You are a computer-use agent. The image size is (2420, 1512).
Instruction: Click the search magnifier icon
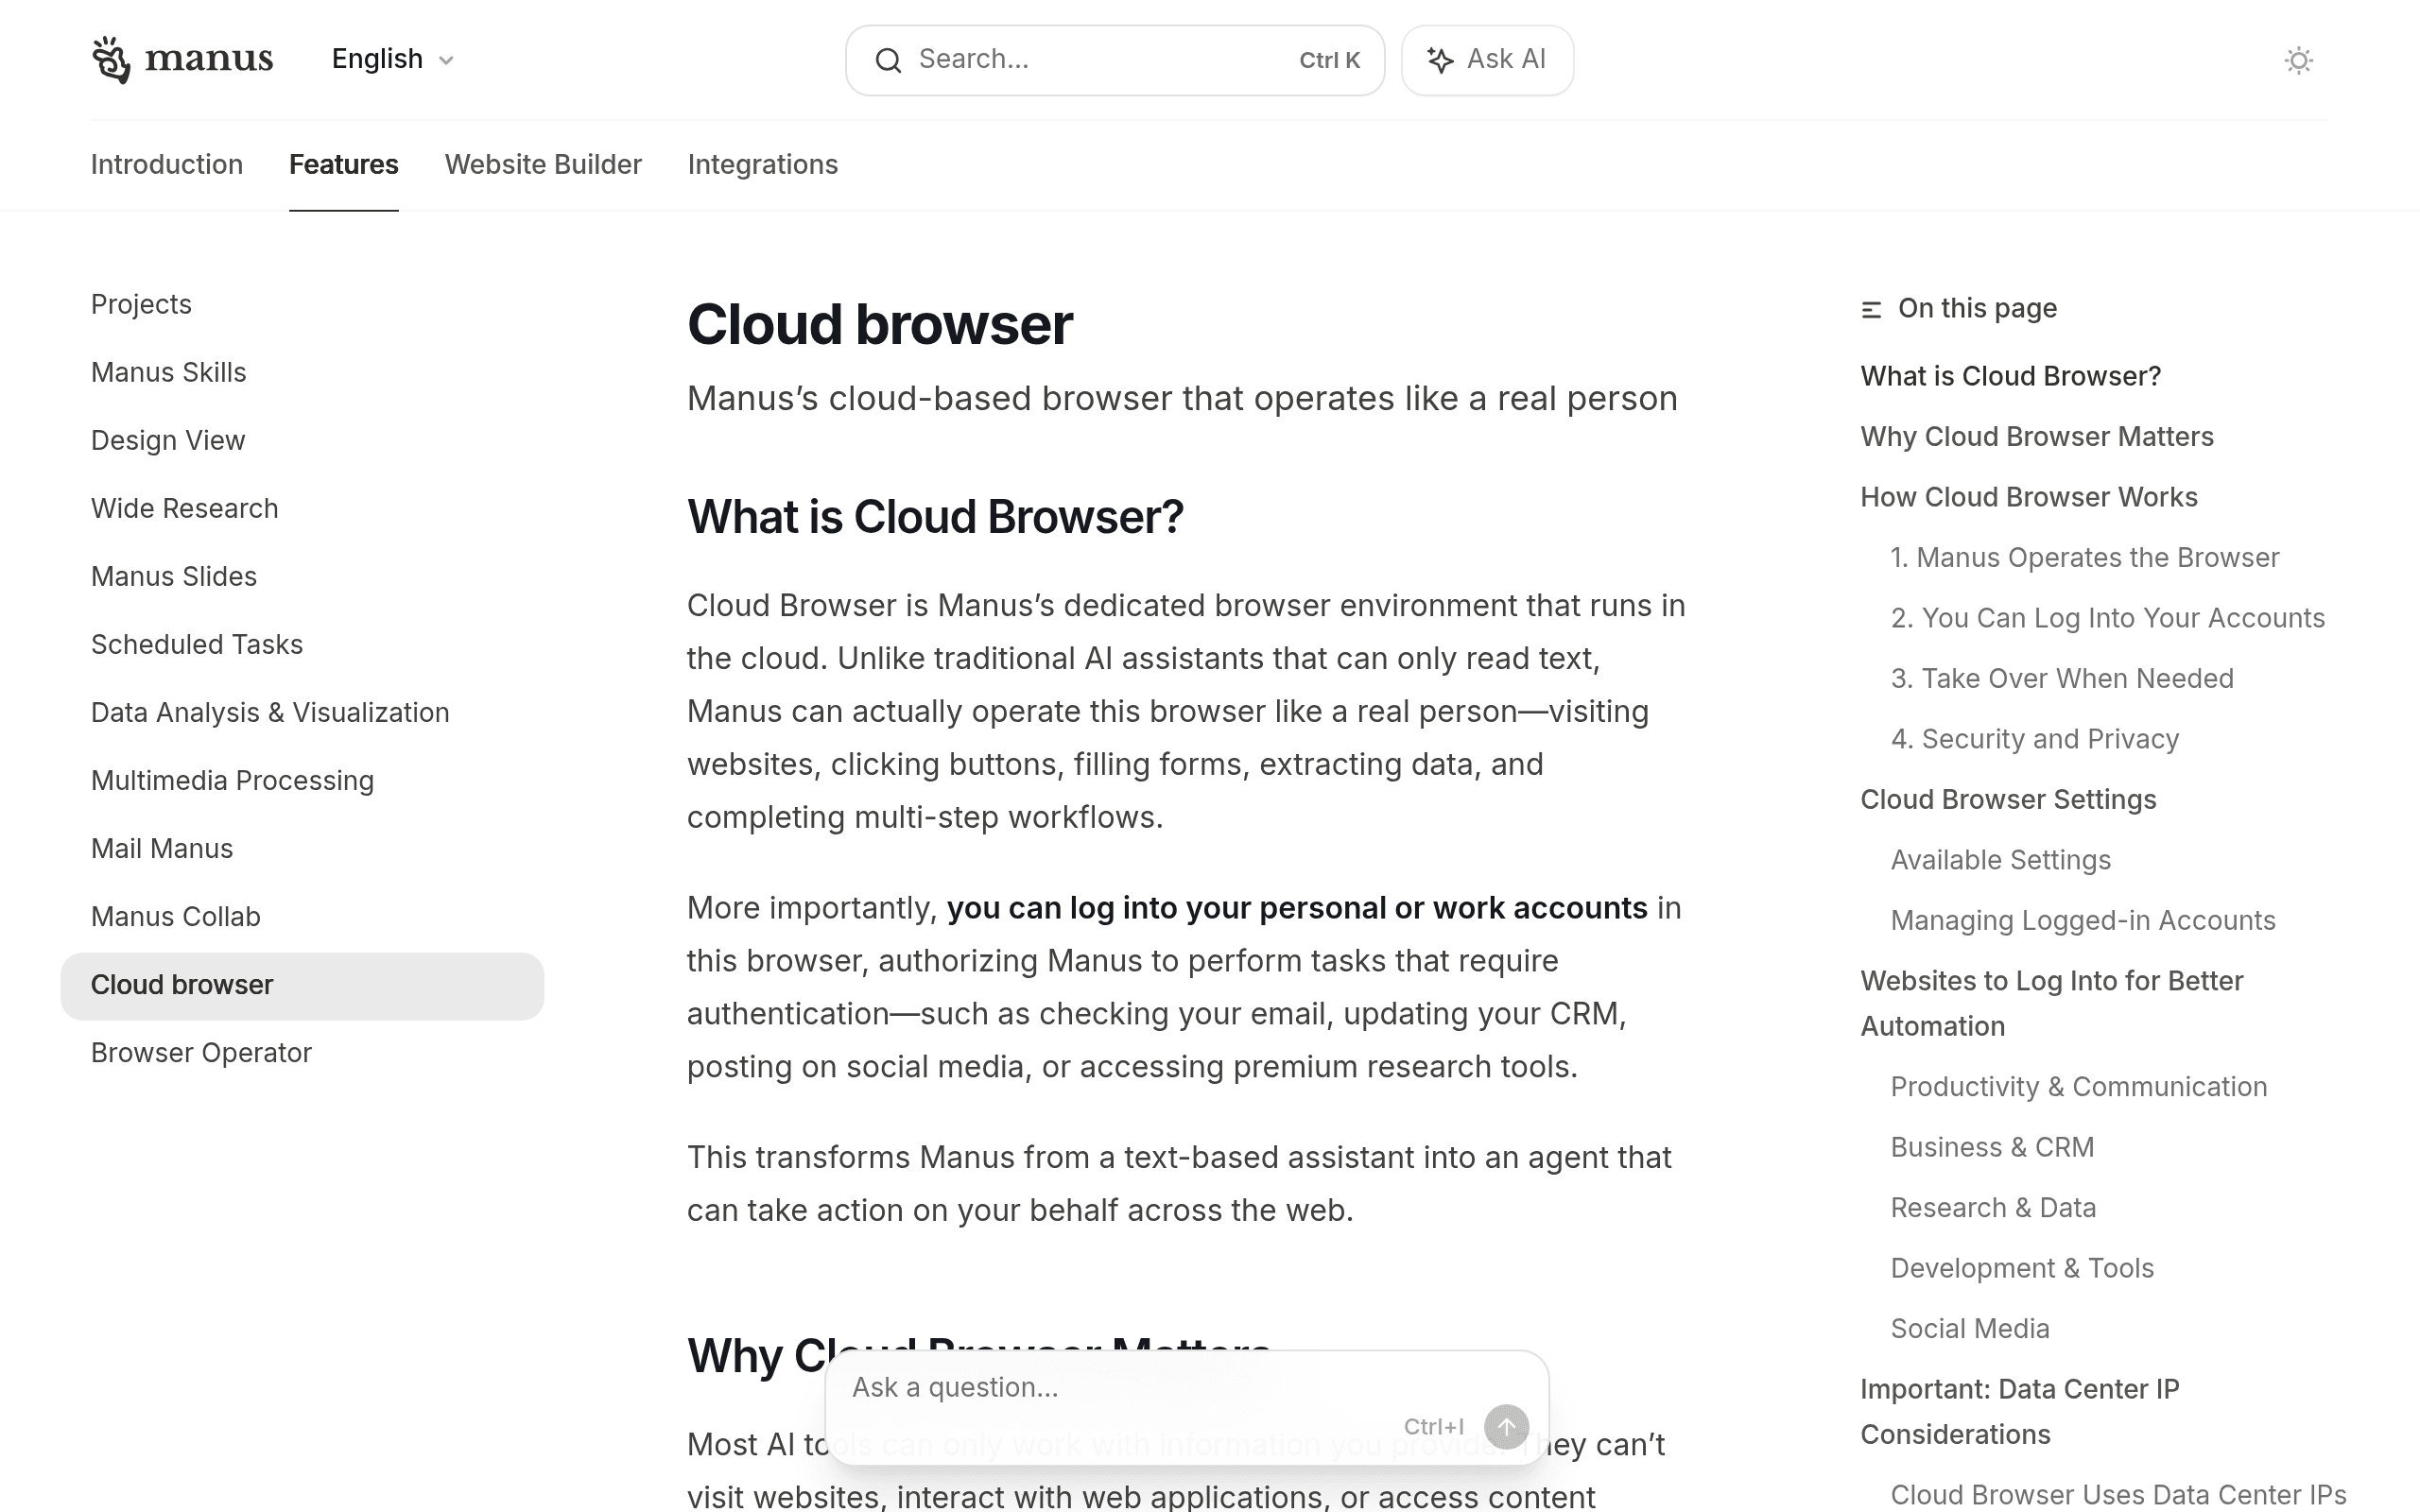coord(888,60)
